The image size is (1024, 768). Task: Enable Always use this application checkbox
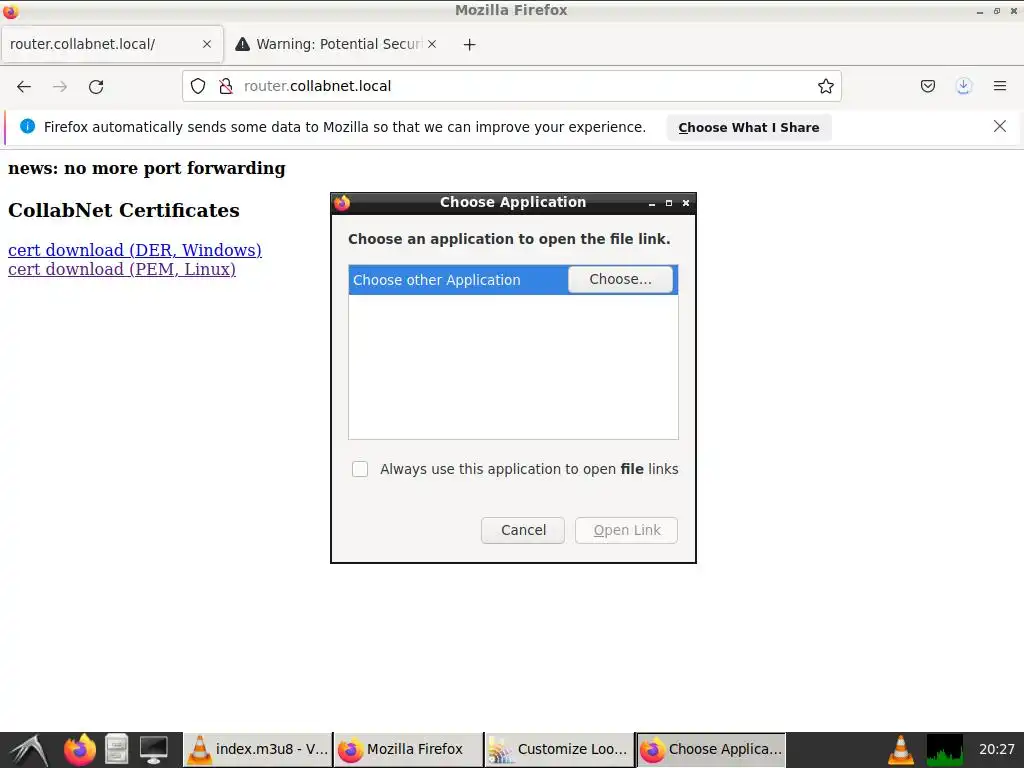pos(360,469)
